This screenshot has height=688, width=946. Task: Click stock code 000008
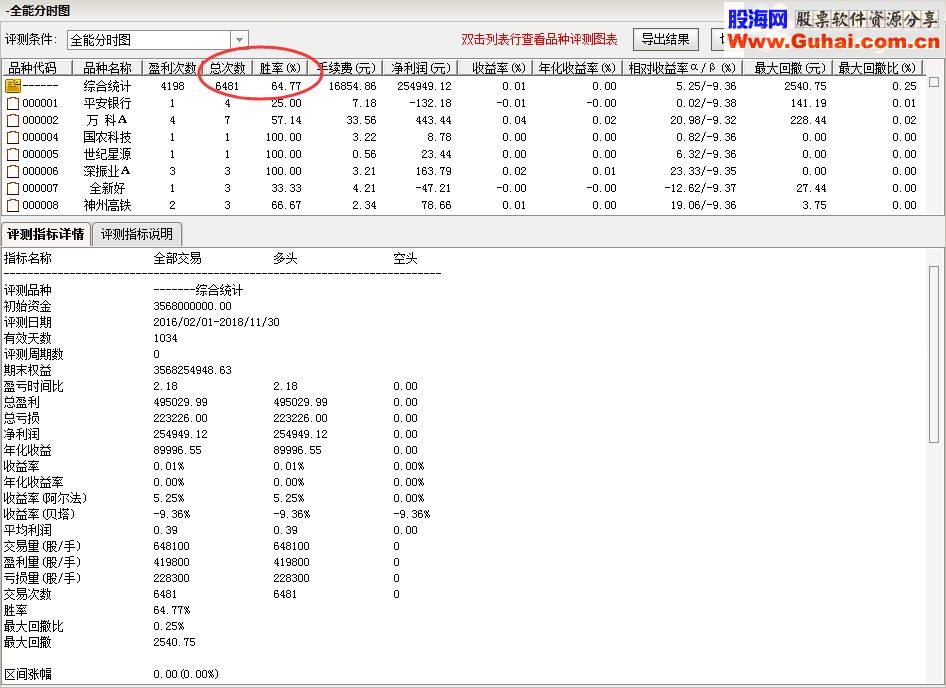pos(40,205)
